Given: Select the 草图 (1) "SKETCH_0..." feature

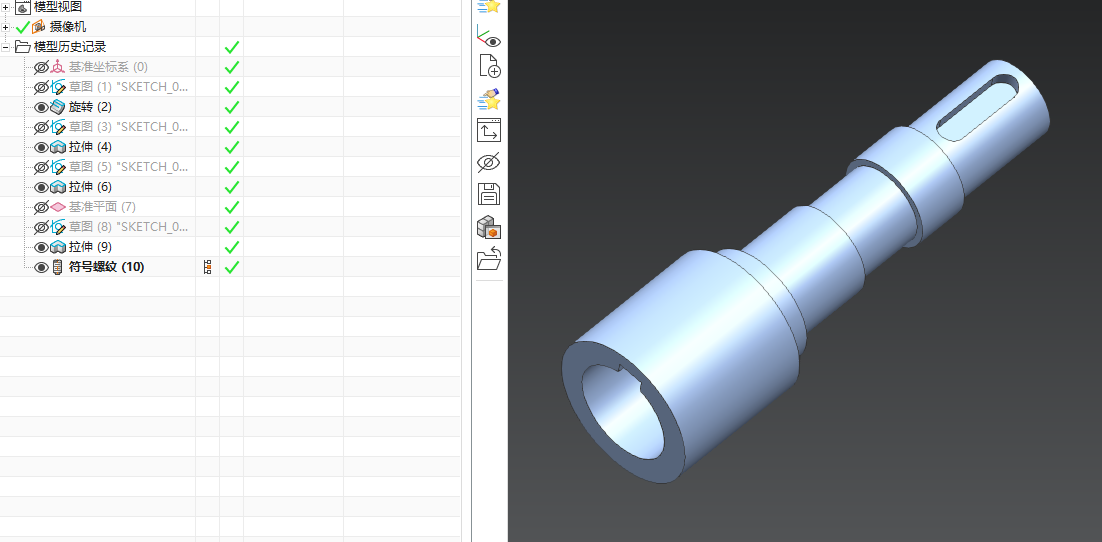Looking at the screenshot, I should click(129, 87).
